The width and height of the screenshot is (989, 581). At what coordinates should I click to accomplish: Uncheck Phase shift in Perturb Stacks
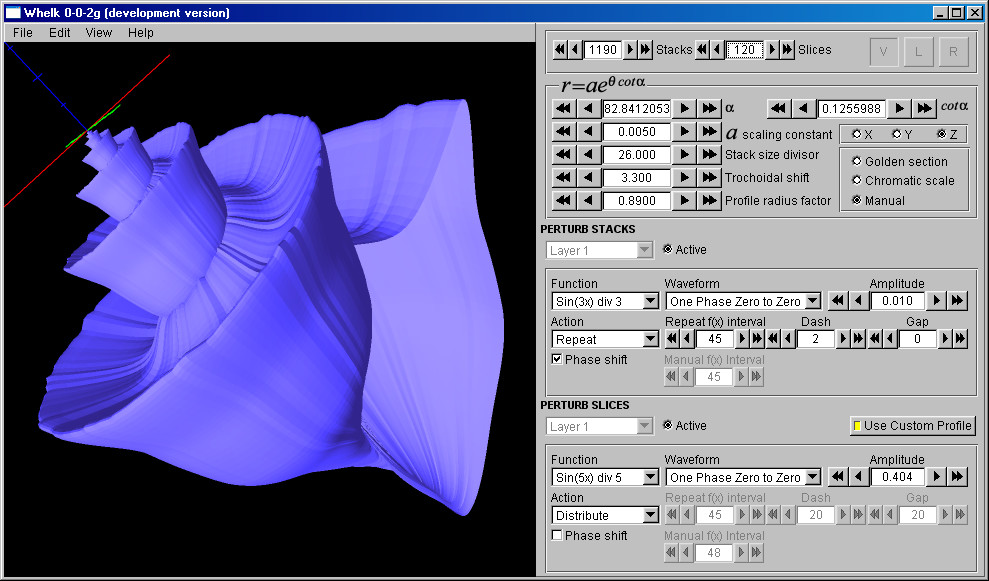[557, 359]
